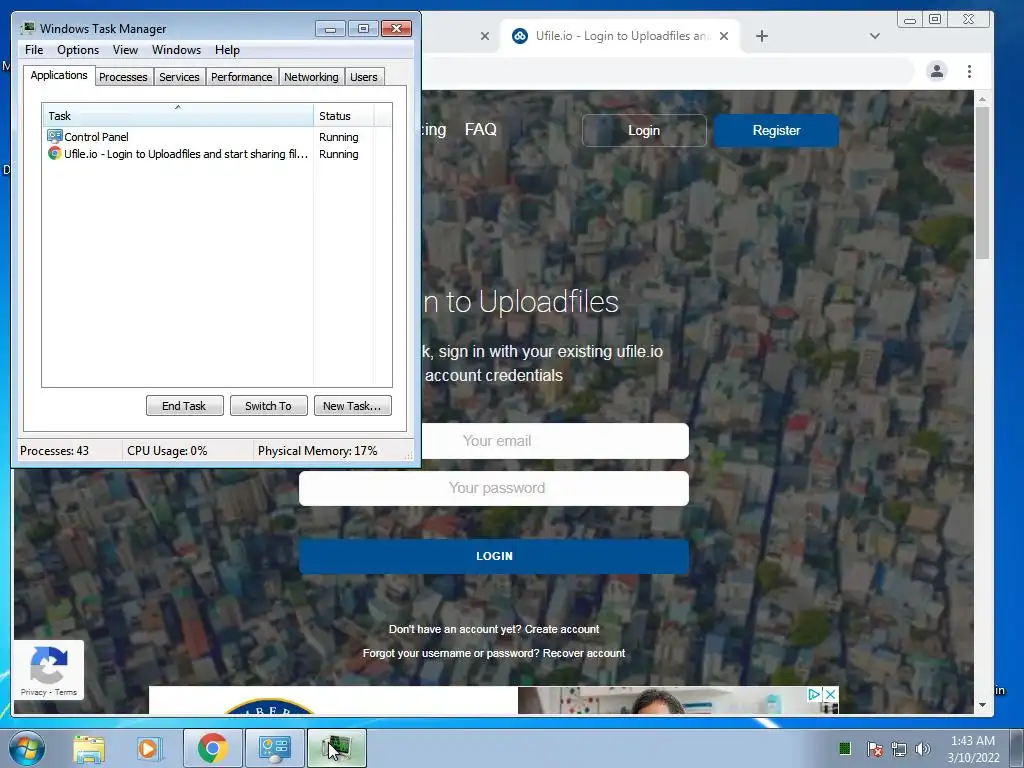Open the Action Center flag tray icon
Viewport: 1024px width, 768px height.
[875, 748]
